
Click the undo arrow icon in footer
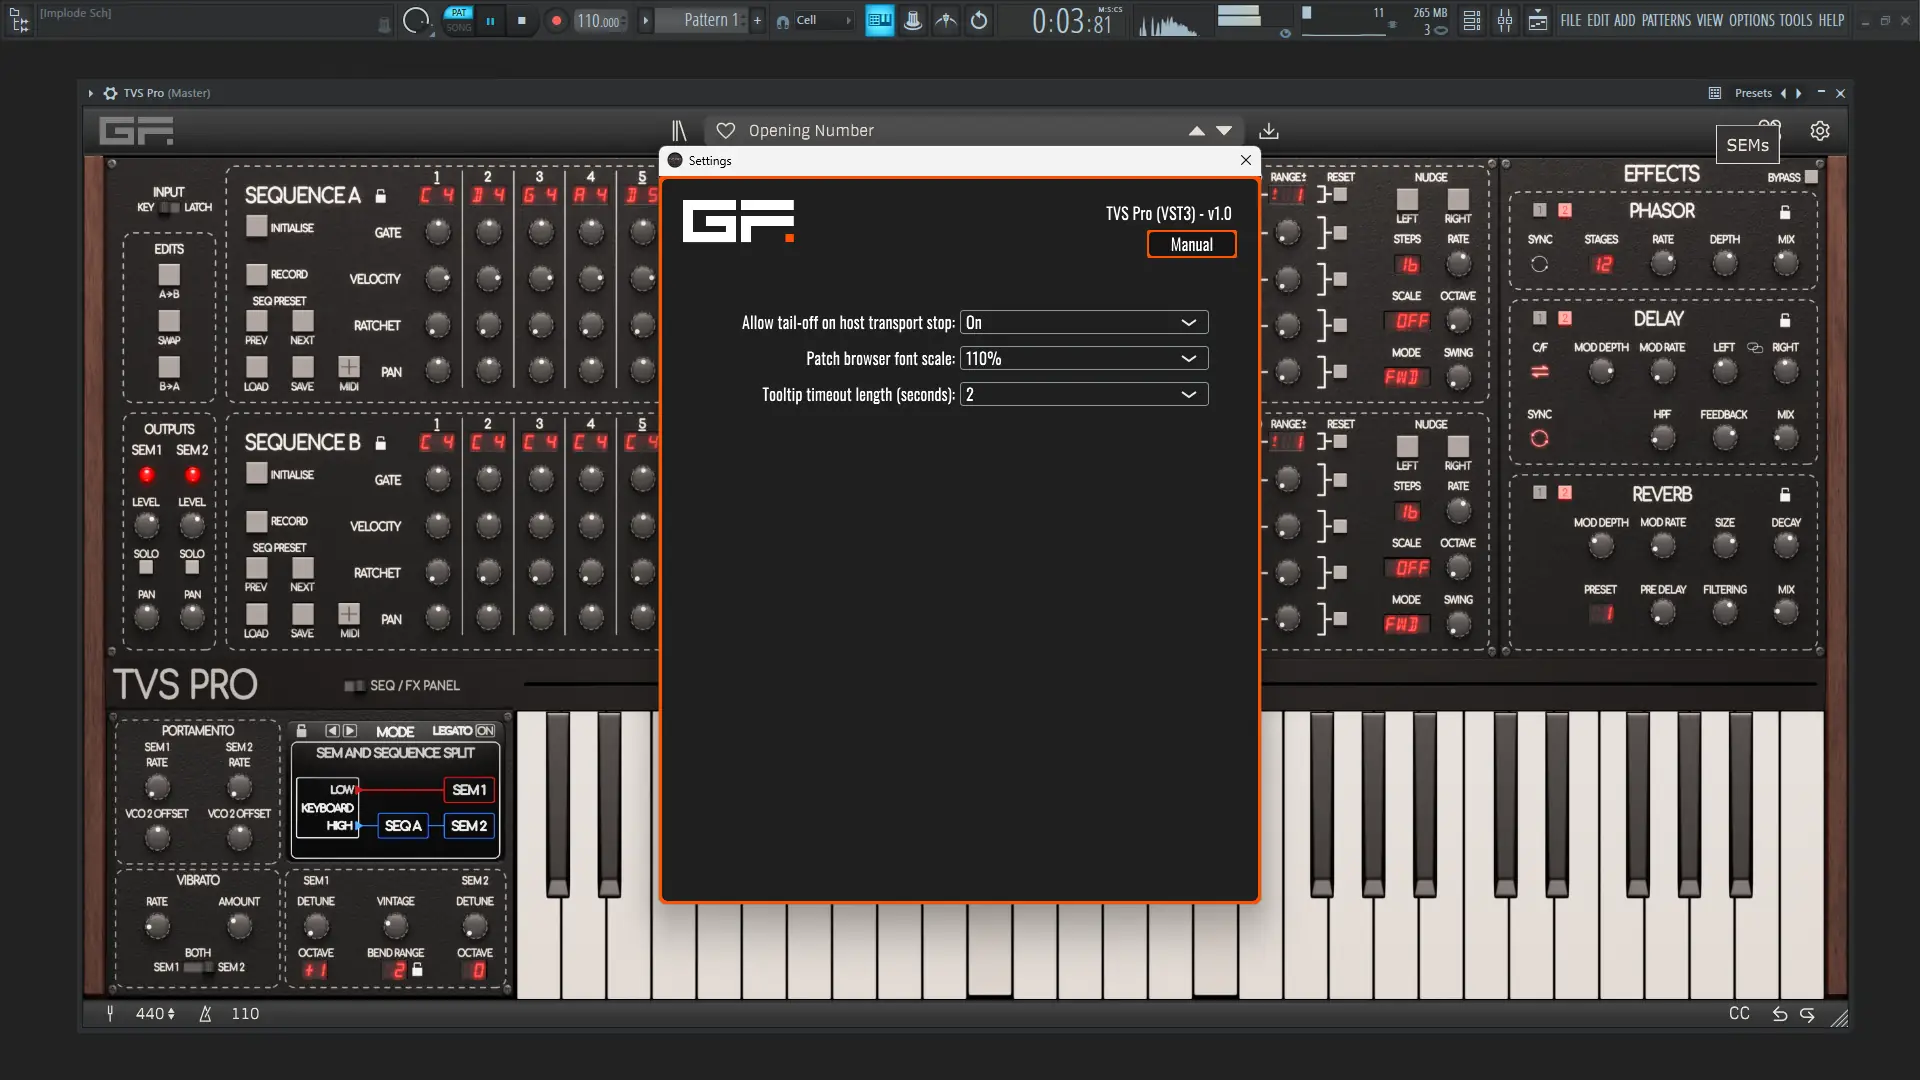click(1780, 1014)
